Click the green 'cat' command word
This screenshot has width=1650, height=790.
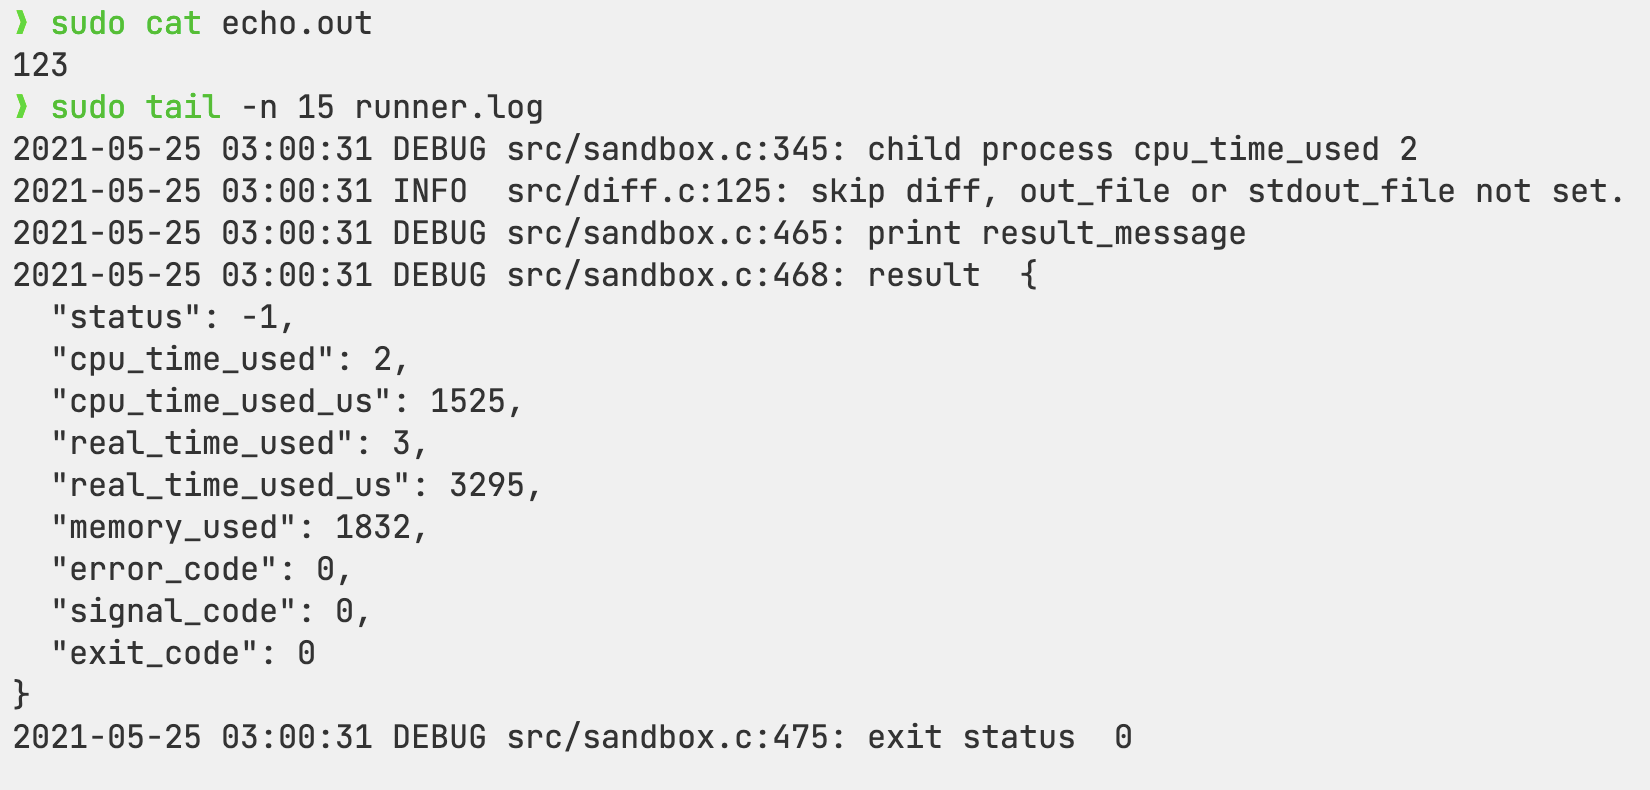(173, 23)
